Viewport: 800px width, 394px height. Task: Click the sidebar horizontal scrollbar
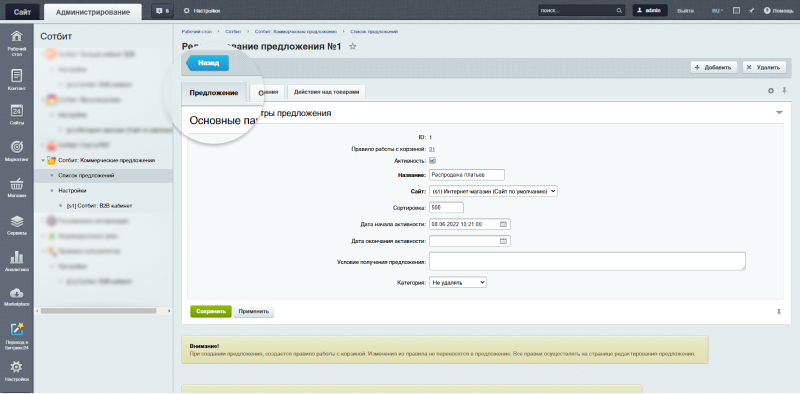click(98, 310)
